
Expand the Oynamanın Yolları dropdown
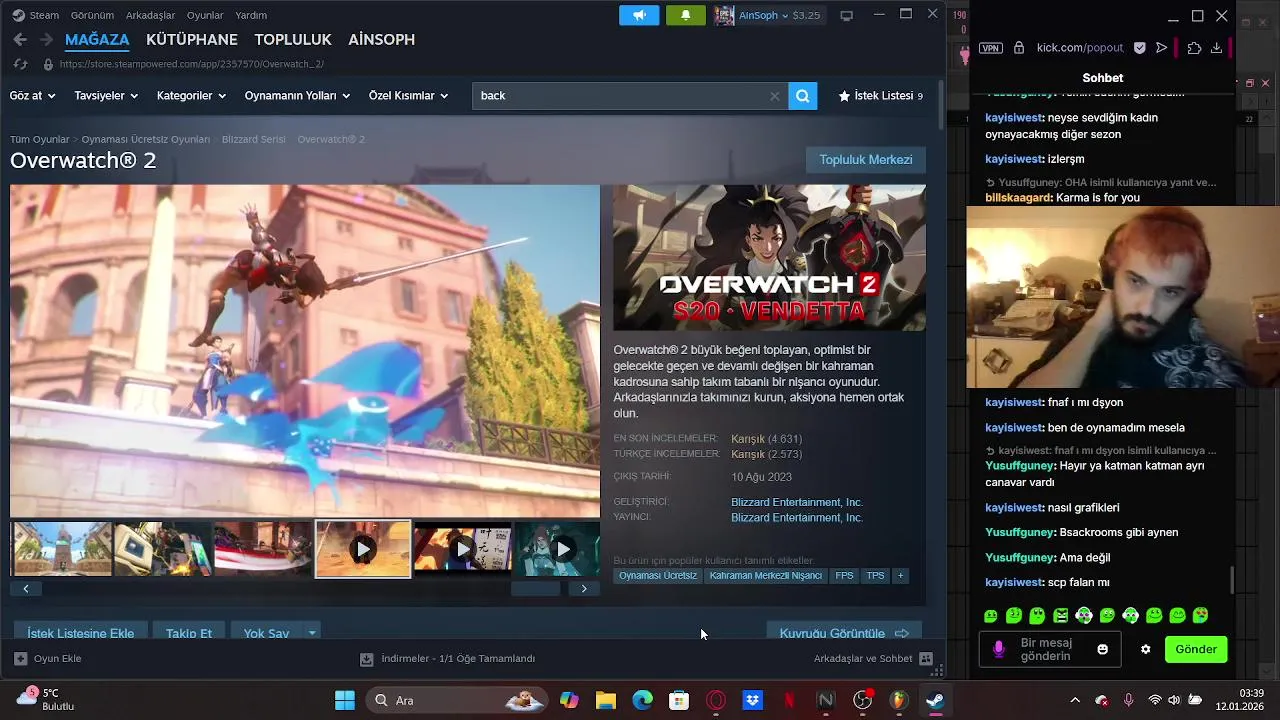pos(297,96)
